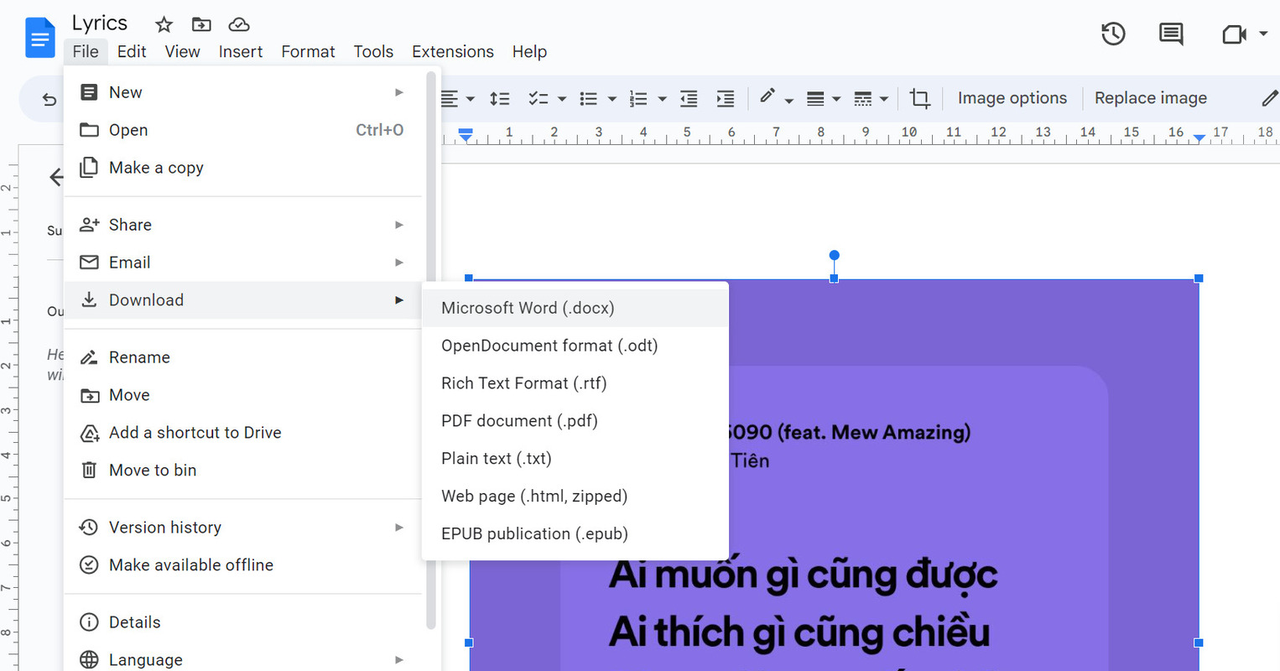Choose OpenDocument format (.odt)
1280x671 pixels.
(575, 346)
